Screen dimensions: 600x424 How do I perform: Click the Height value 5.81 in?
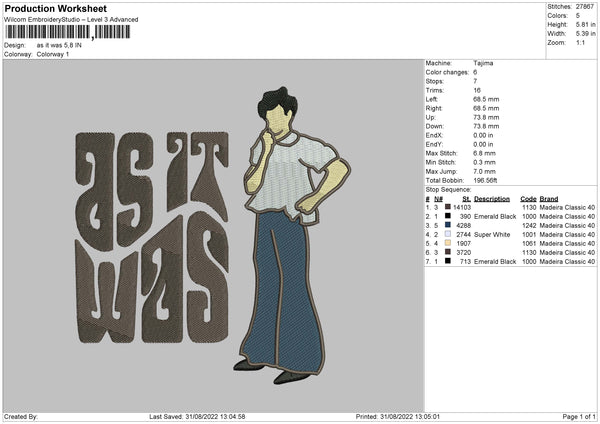(x=585, y=24)
